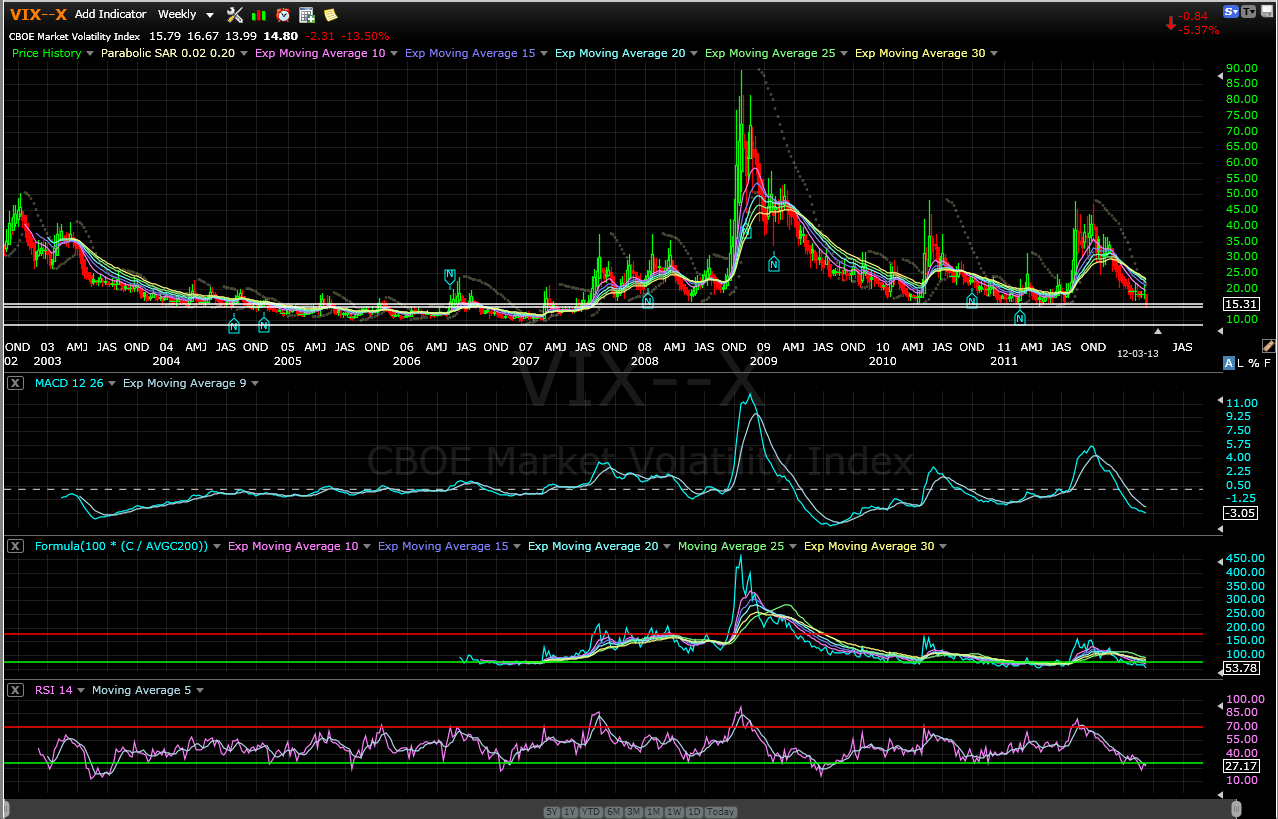Click the 53.78 formula value label
Viewport: 1278px width, 819px height.
[x=1241, y=667]
